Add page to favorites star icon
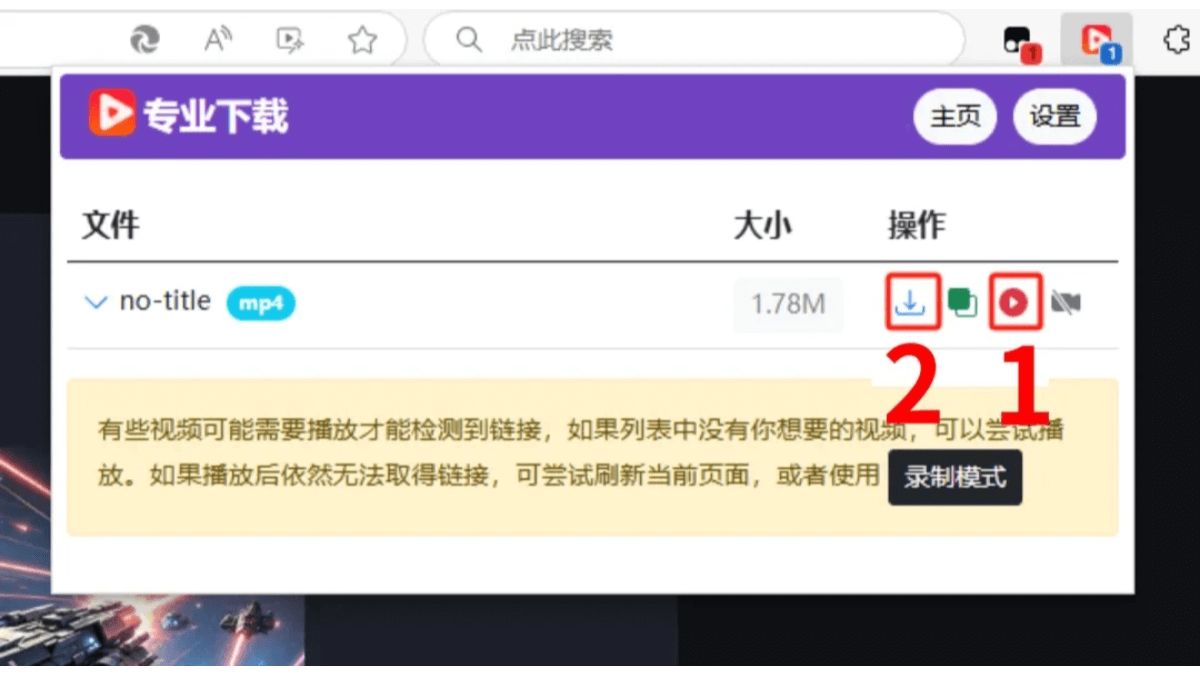Image resolution: width=1200 pixels, height=675 pixels. 362,40
